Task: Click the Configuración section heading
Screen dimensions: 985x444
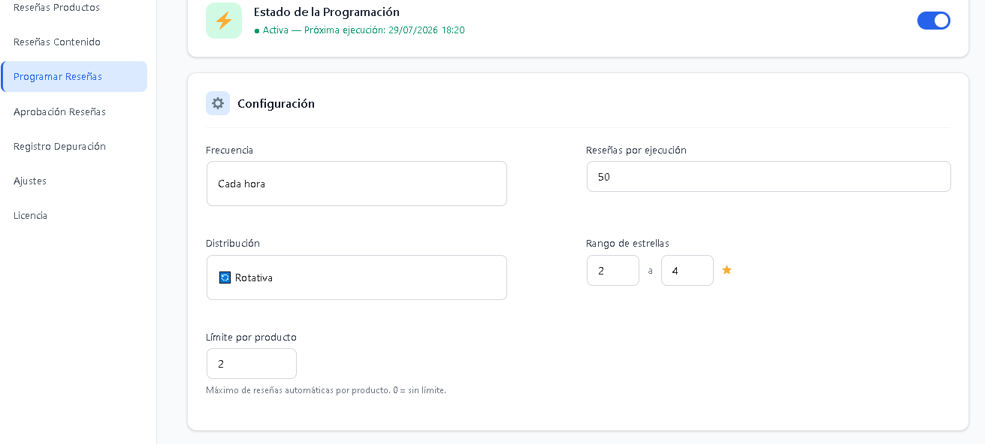Action: click(x=276, y=104)
